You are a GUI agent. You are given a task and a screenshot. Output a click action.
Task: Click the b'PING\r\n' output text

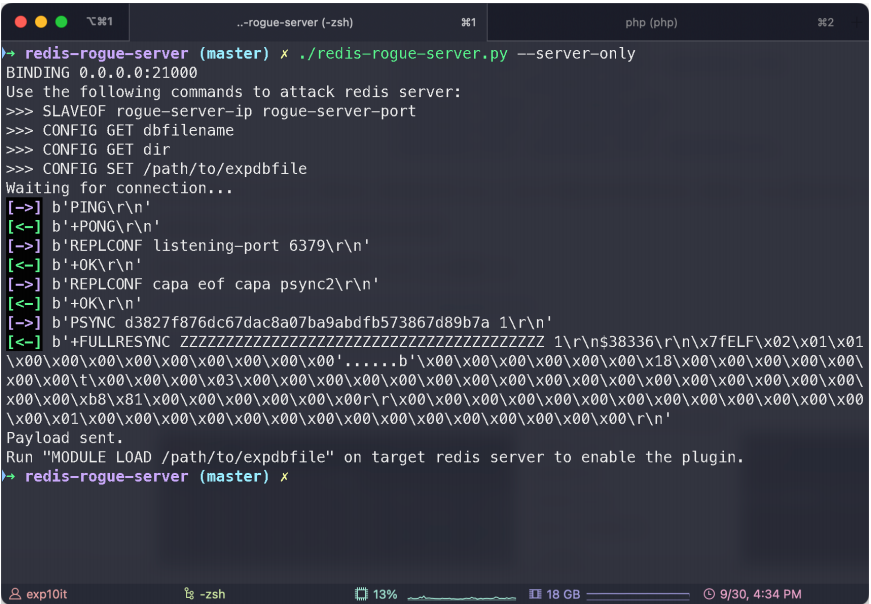[x=102, y=208]
